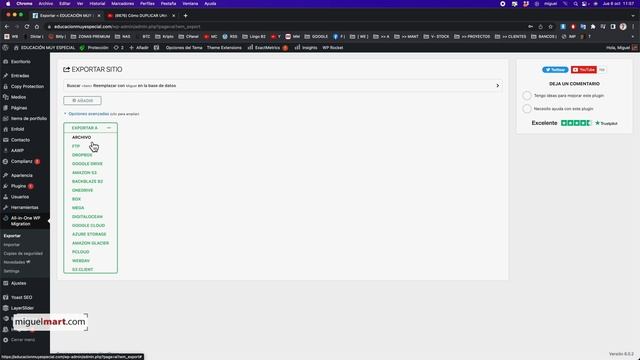Screen dimensions: 640x360
Task: Collapse the EXPORTAR A dropdown
Action: point(91,128)
